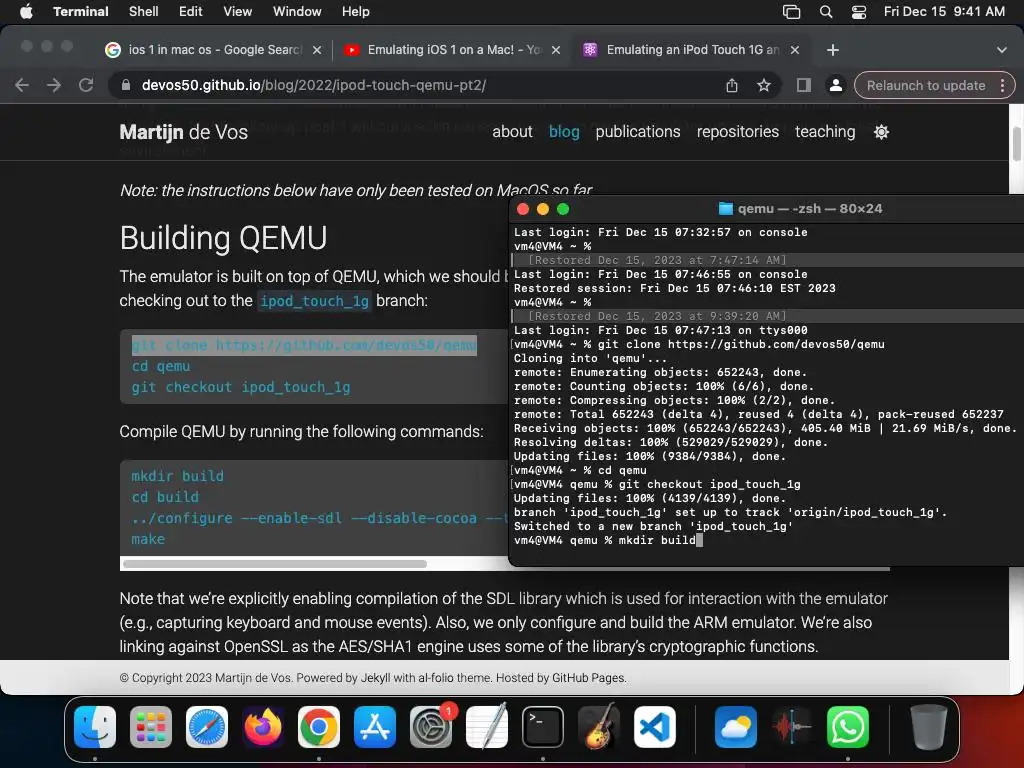The image size is (1024, 768).
Task: Share this page from address bar
Action: (x=732, y=85)
